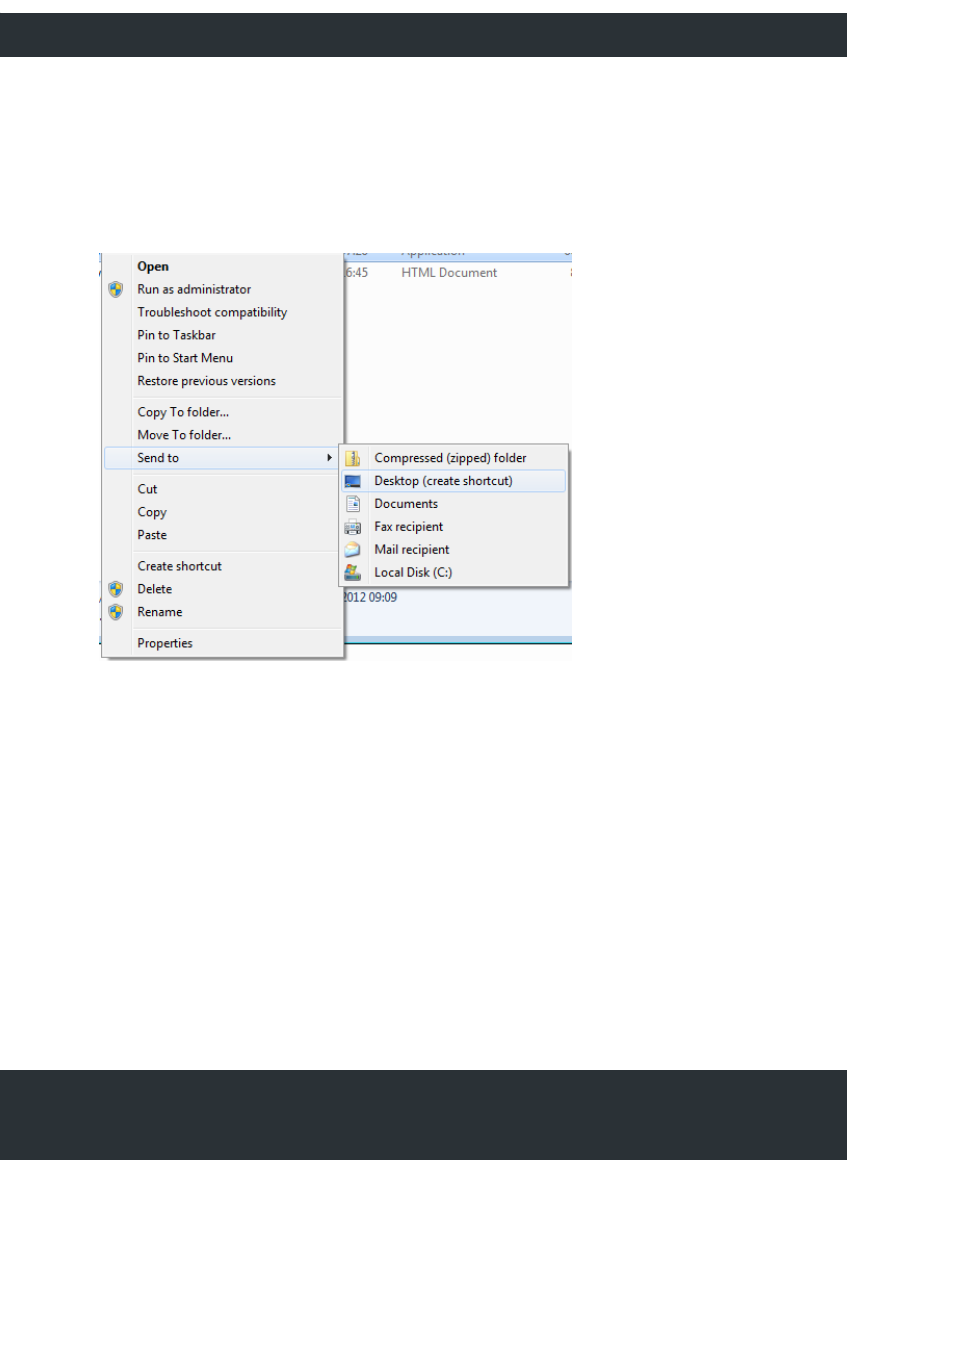Screen dimensions: 954x1350
Task: Choose Restore previous versions
Action: click(x=223, y=382)
